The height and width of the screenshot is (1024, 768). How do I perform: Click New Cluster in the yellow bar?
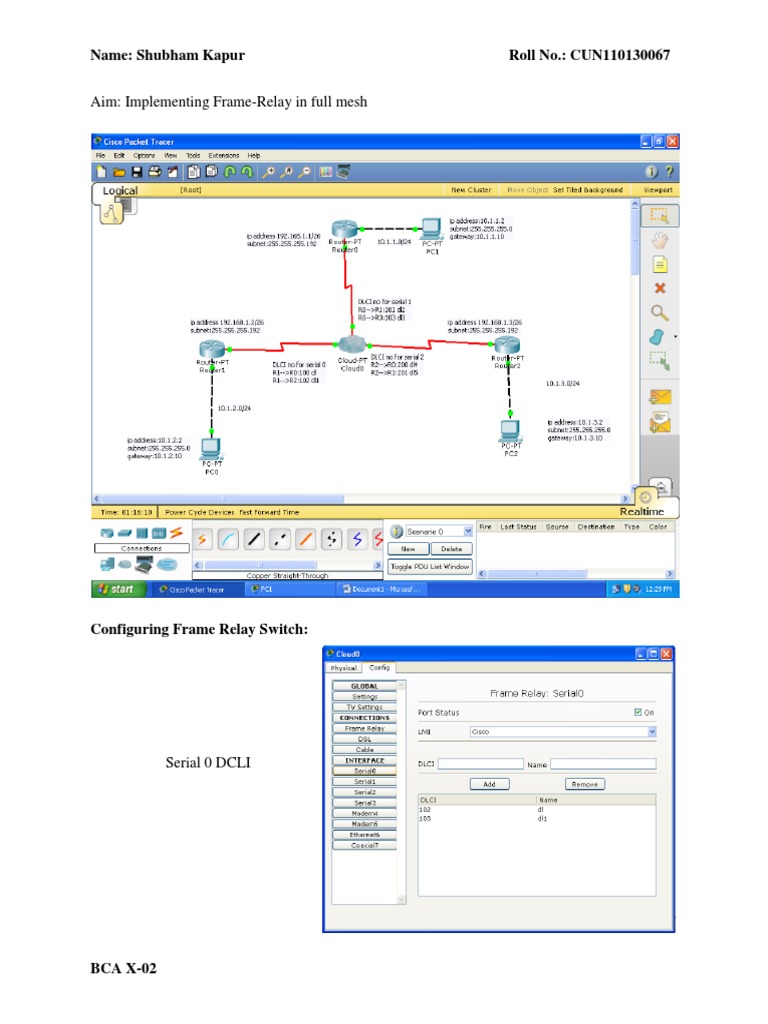[x=471, y=190]
